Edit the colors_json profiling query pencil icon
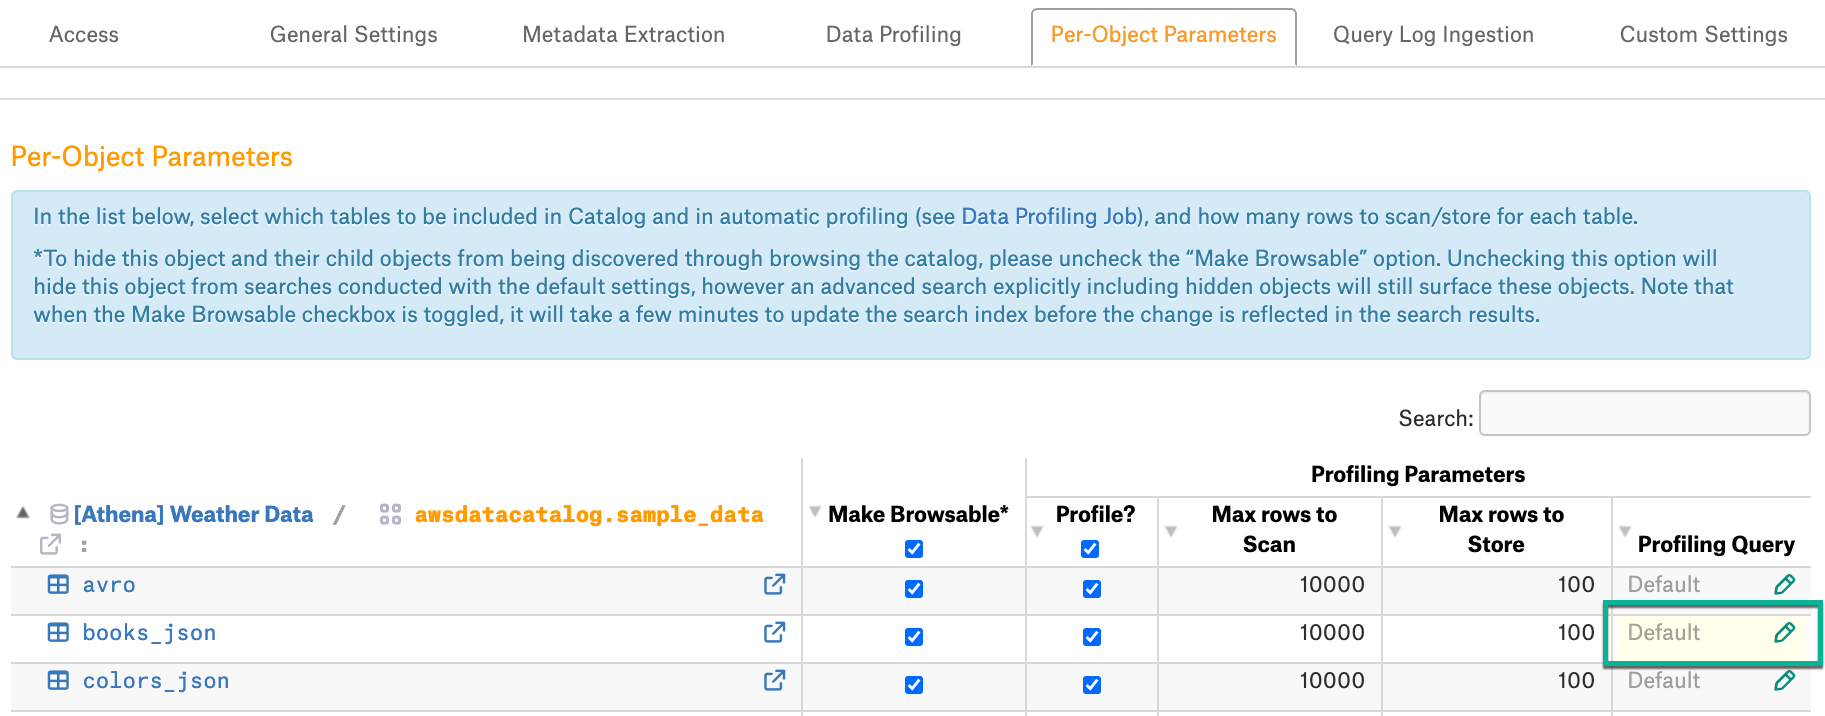The width and height of the screenshot is (1825, 716). (1785, 680)
